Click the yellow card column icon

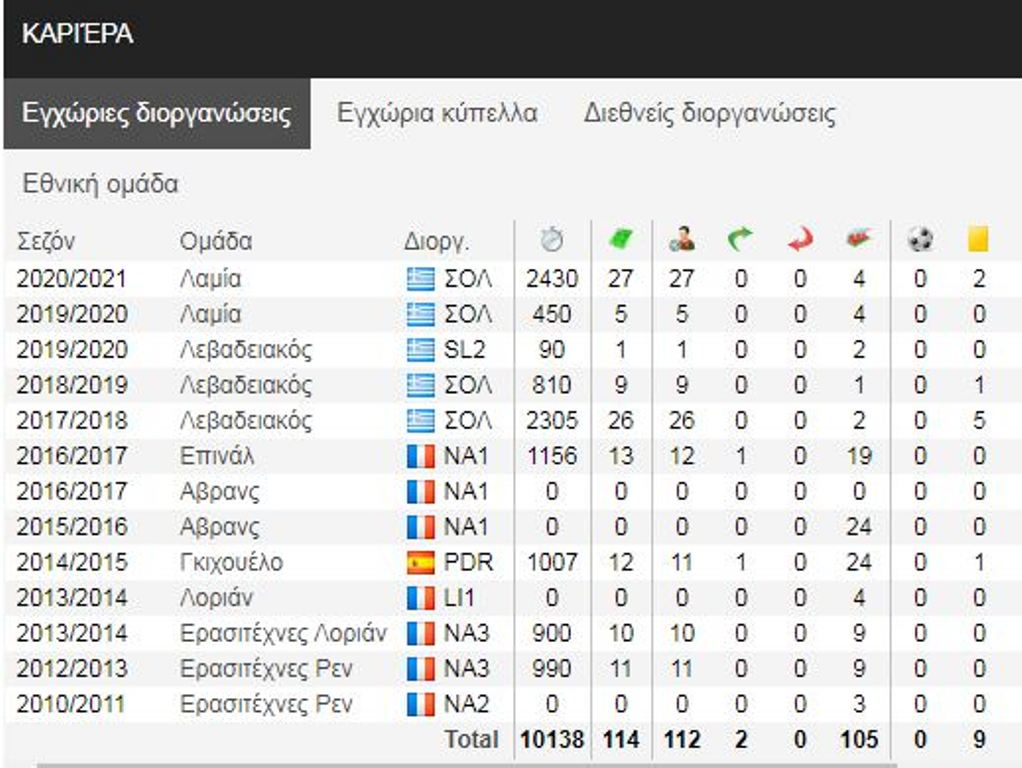pos(978,240)
